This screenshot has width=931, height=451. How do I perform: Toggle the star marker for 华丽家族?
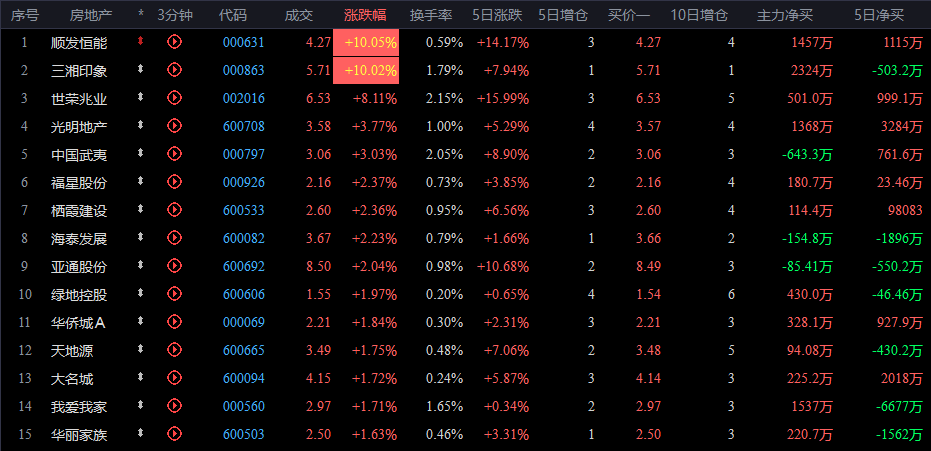click(141, 435)
